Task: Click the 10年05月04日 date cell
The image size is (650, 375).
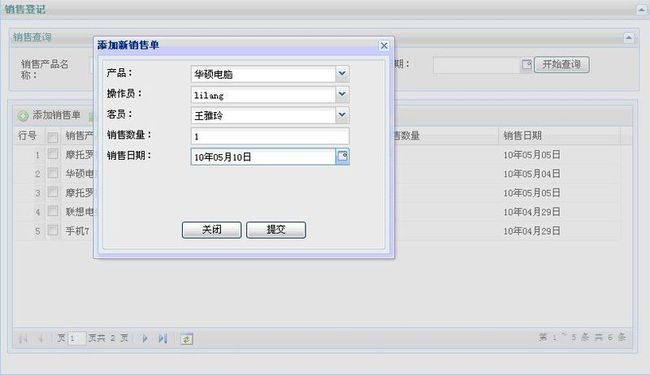Action: [x=532, y=174]
